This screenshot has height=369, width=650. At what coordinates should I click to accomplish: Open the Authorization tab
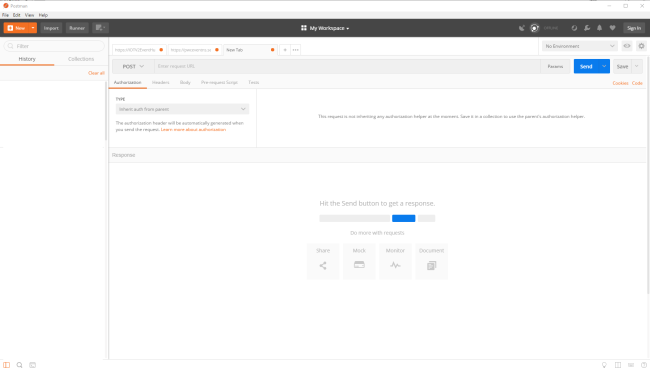click(128, 83)
